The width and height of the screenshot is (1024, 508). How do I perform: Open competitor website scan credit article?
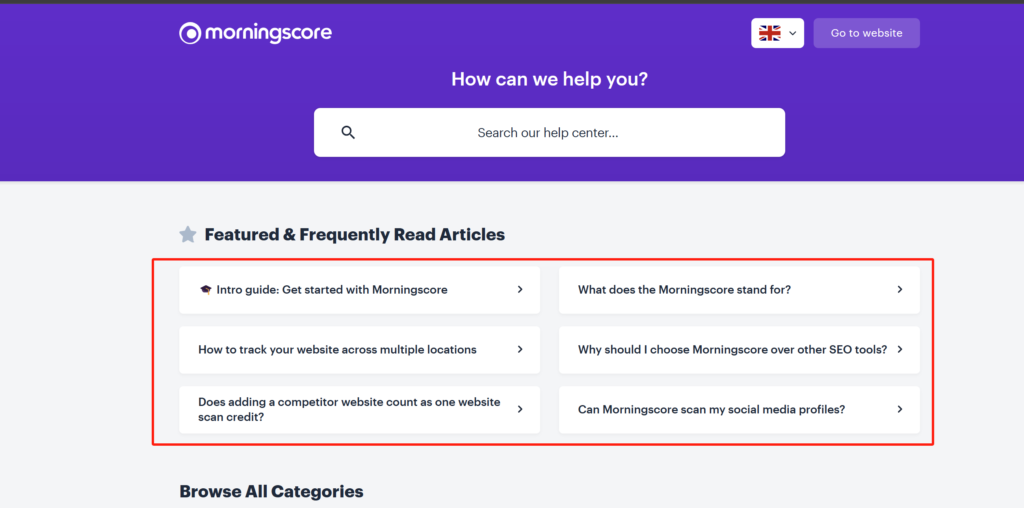click(x=360, y=409)
